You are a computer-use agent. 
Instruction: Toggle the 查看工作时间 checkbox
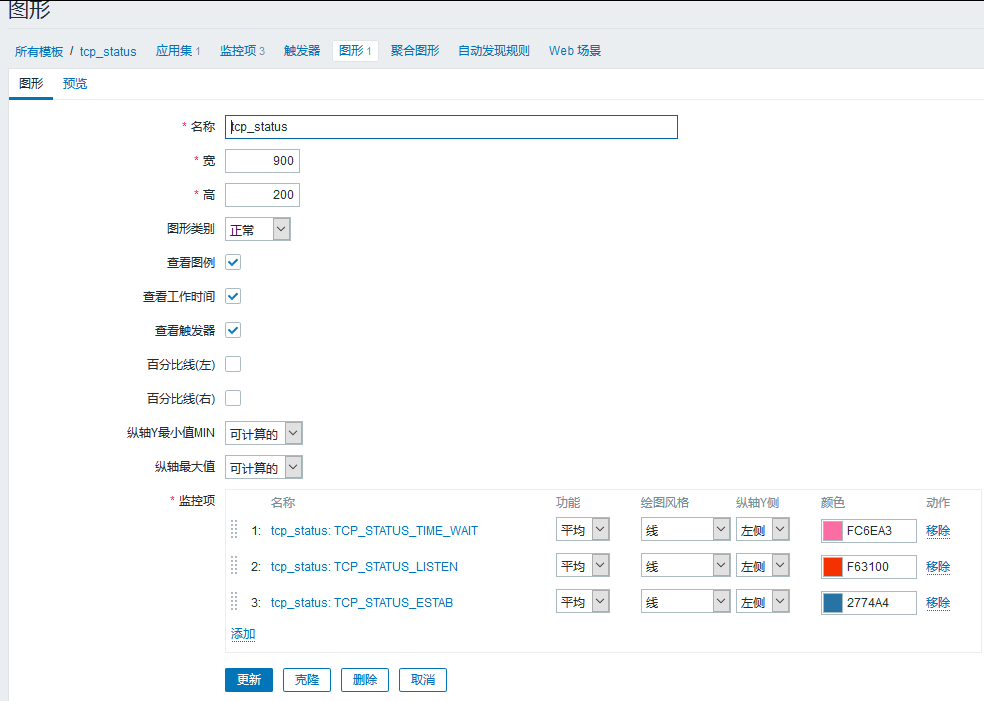tap(233, 296)
